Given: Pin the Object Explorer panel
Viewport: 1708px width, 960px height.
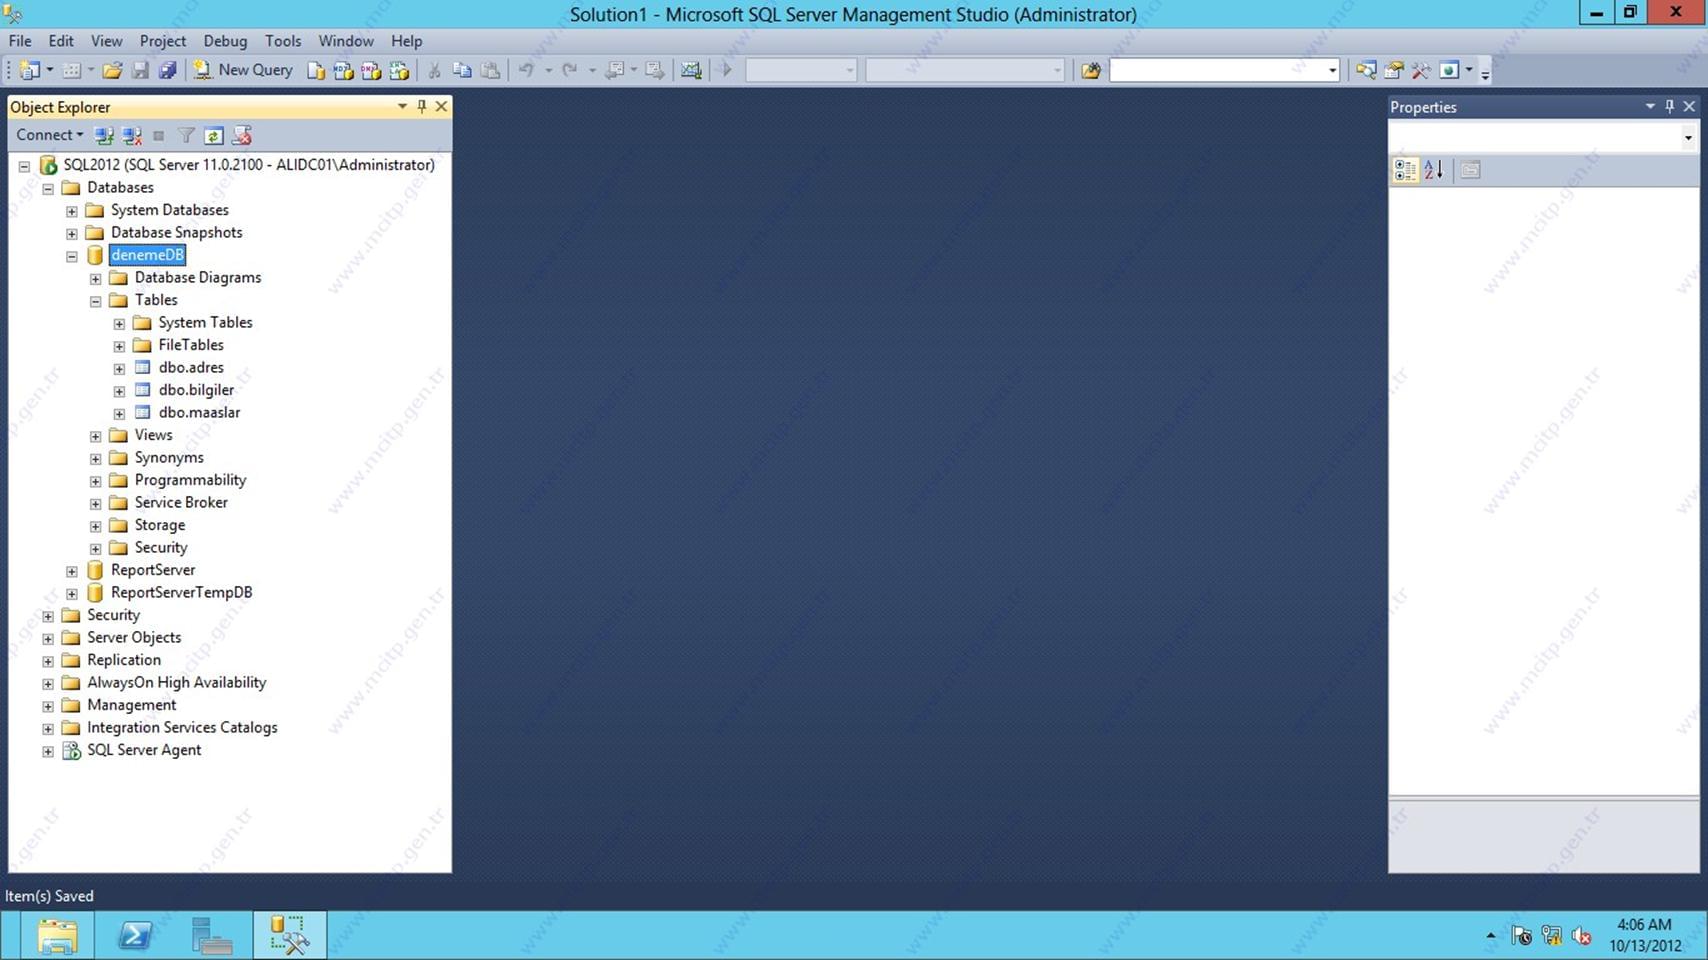Looking at the screenshot, I should click(x=422, y=106).
